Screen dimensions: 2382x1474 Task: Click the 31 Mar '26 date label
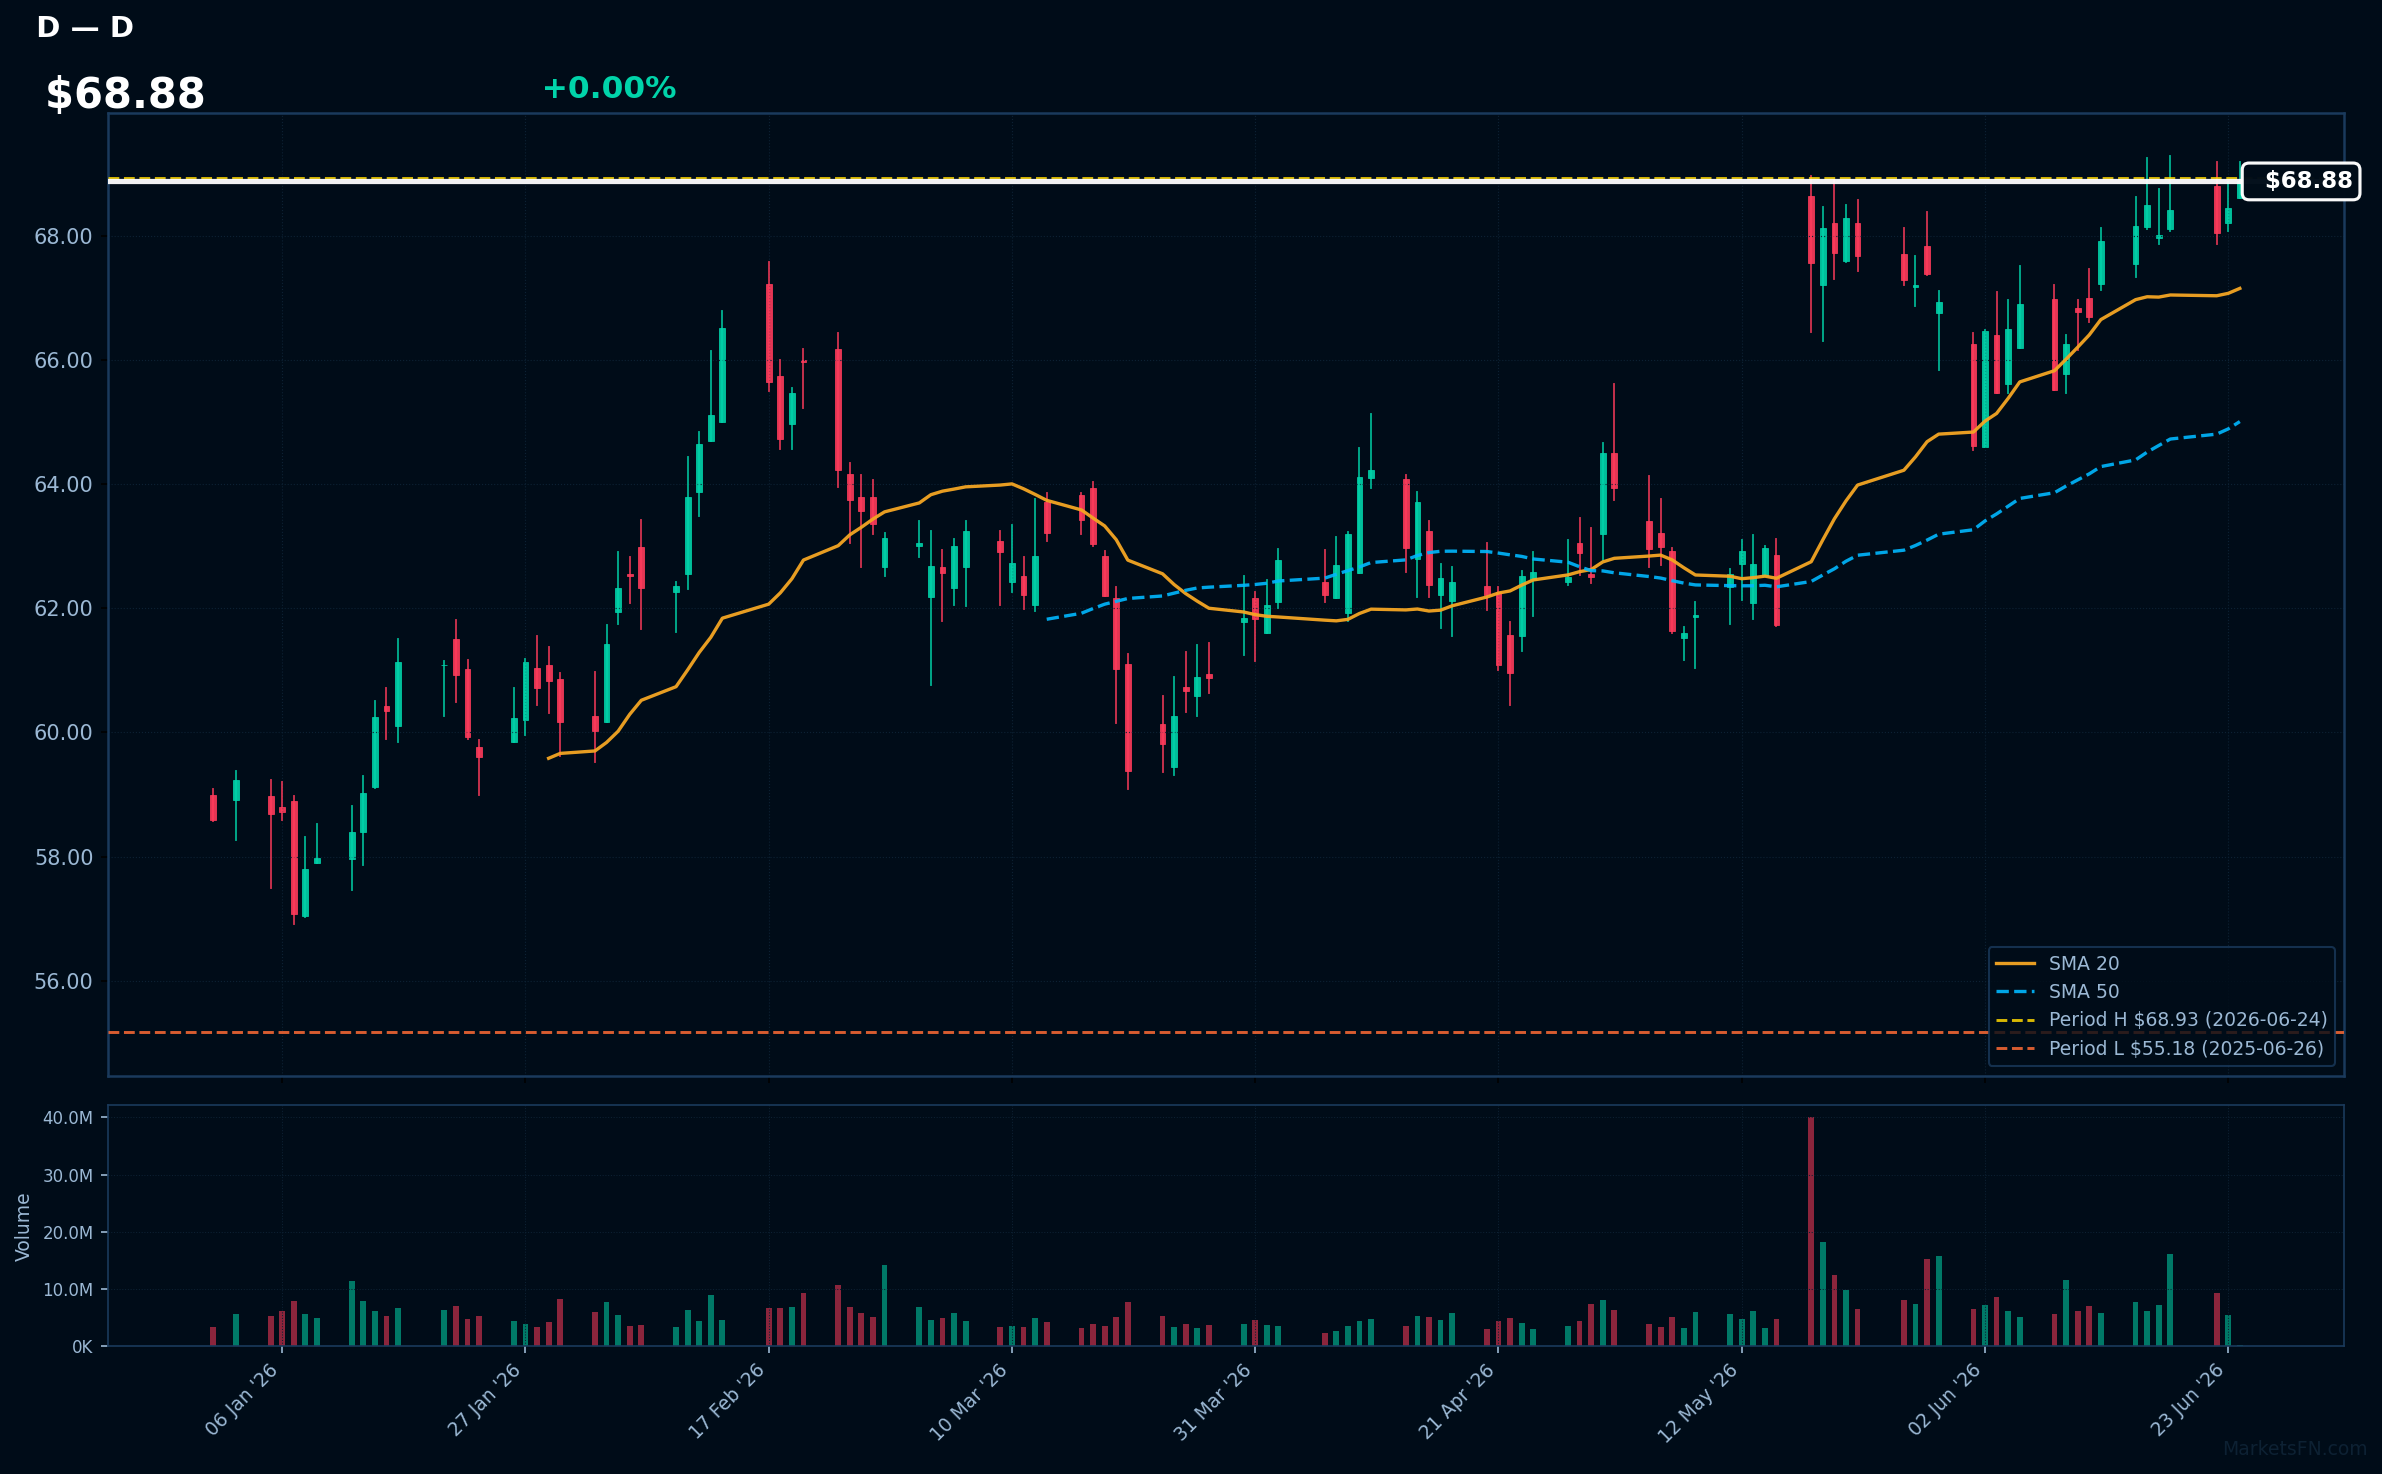(x=1213, y=1400)
